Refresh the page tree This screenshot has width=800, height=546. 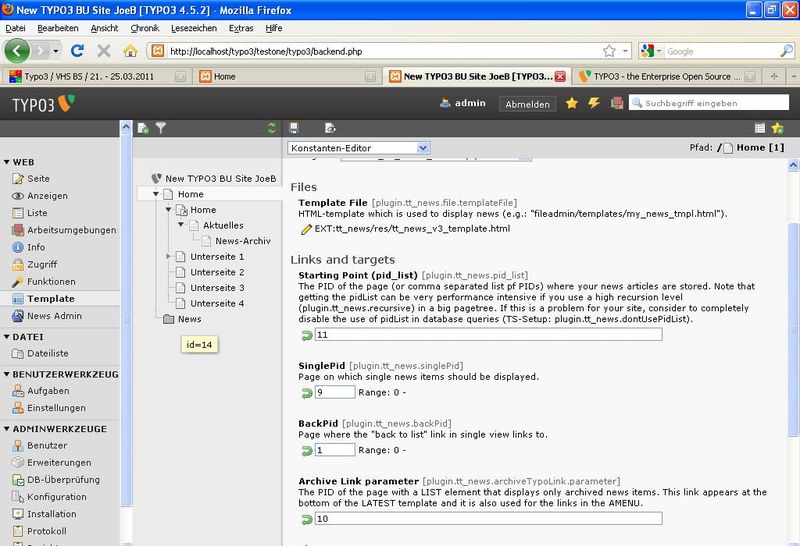272,128
